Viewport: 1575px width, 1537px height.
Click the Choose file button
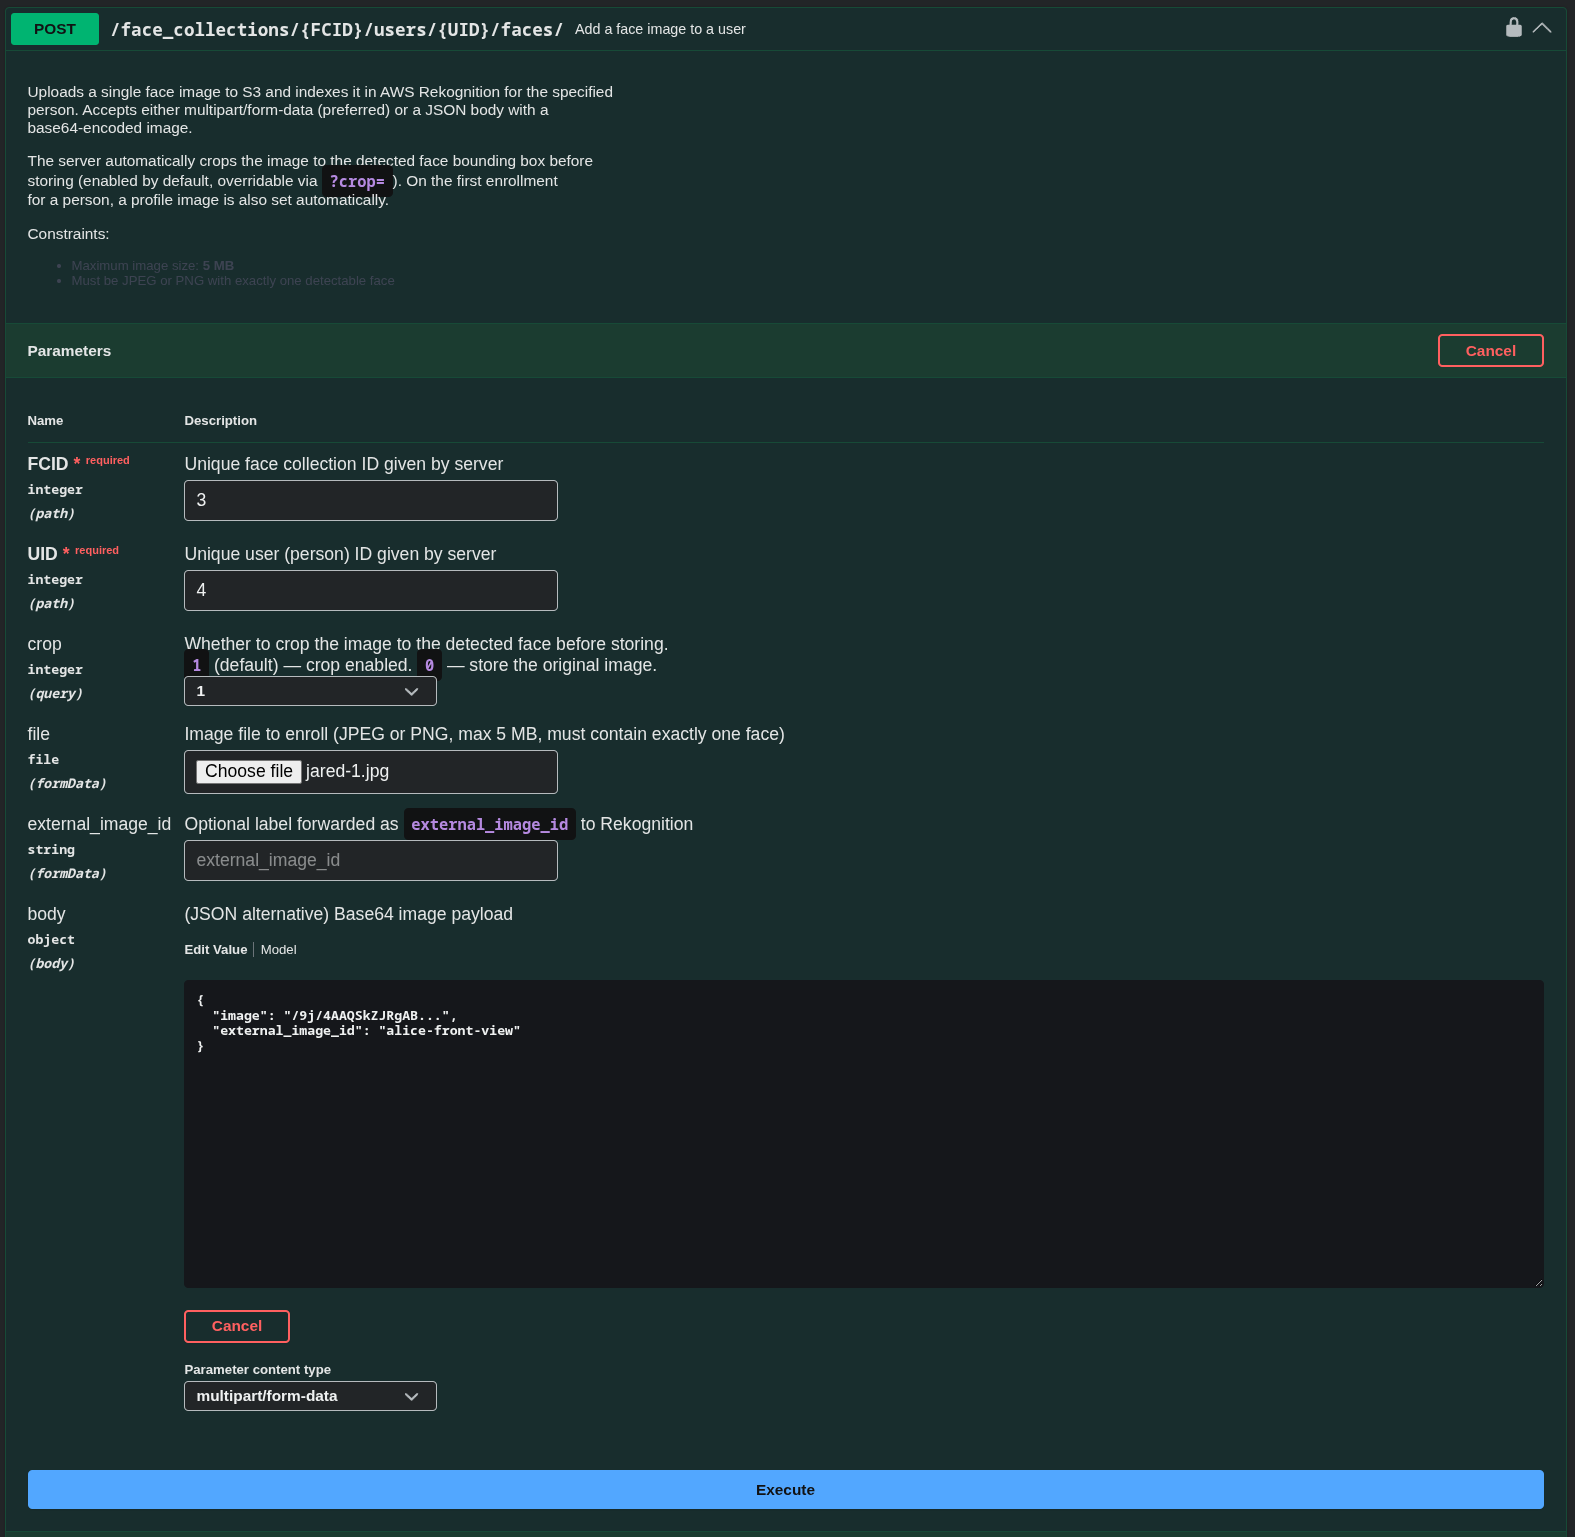pyautogui.click(x=248, y=771)
